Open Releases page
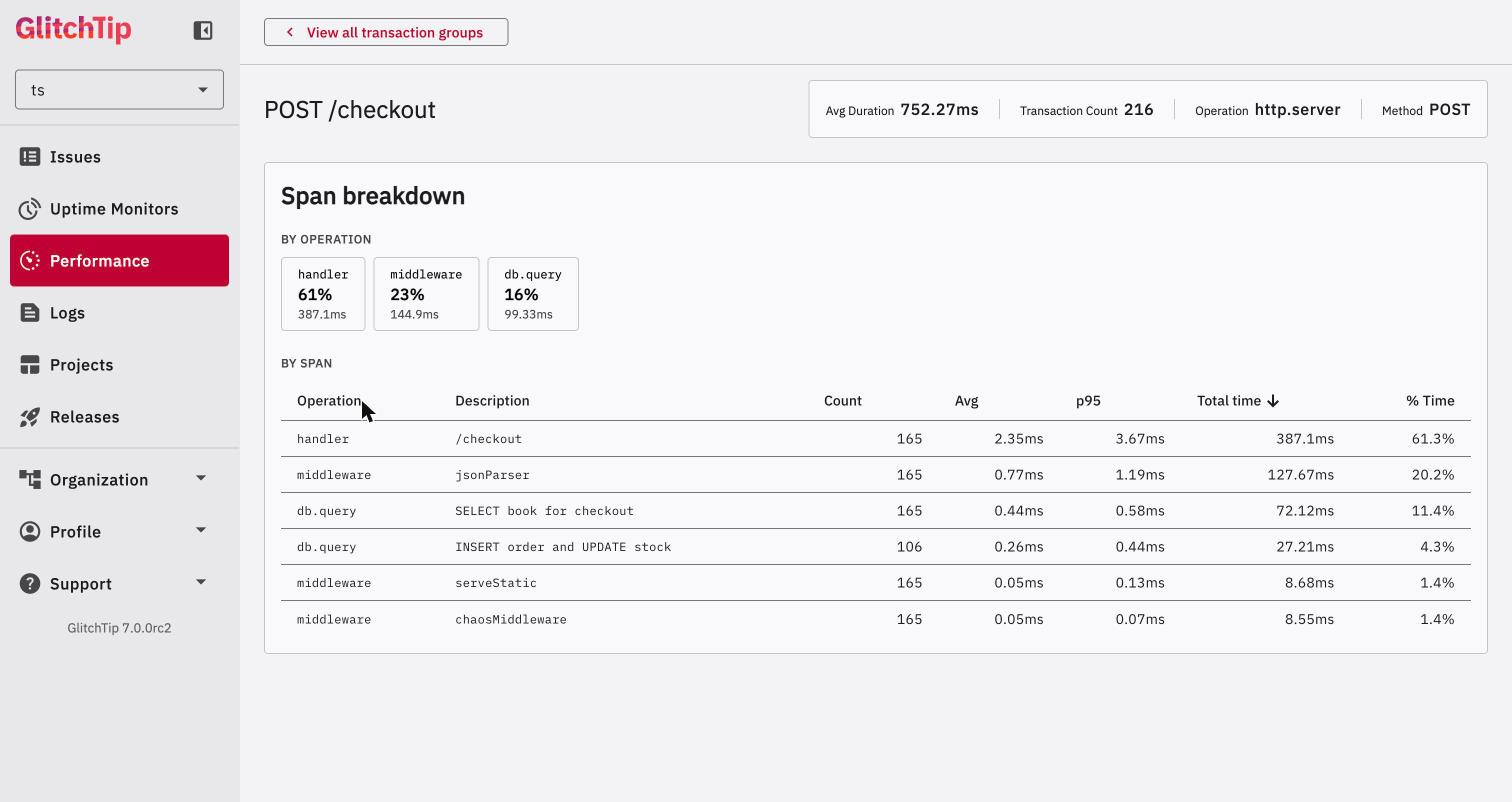This screenshot has width=1512, height=802. [x=119, y=417]
